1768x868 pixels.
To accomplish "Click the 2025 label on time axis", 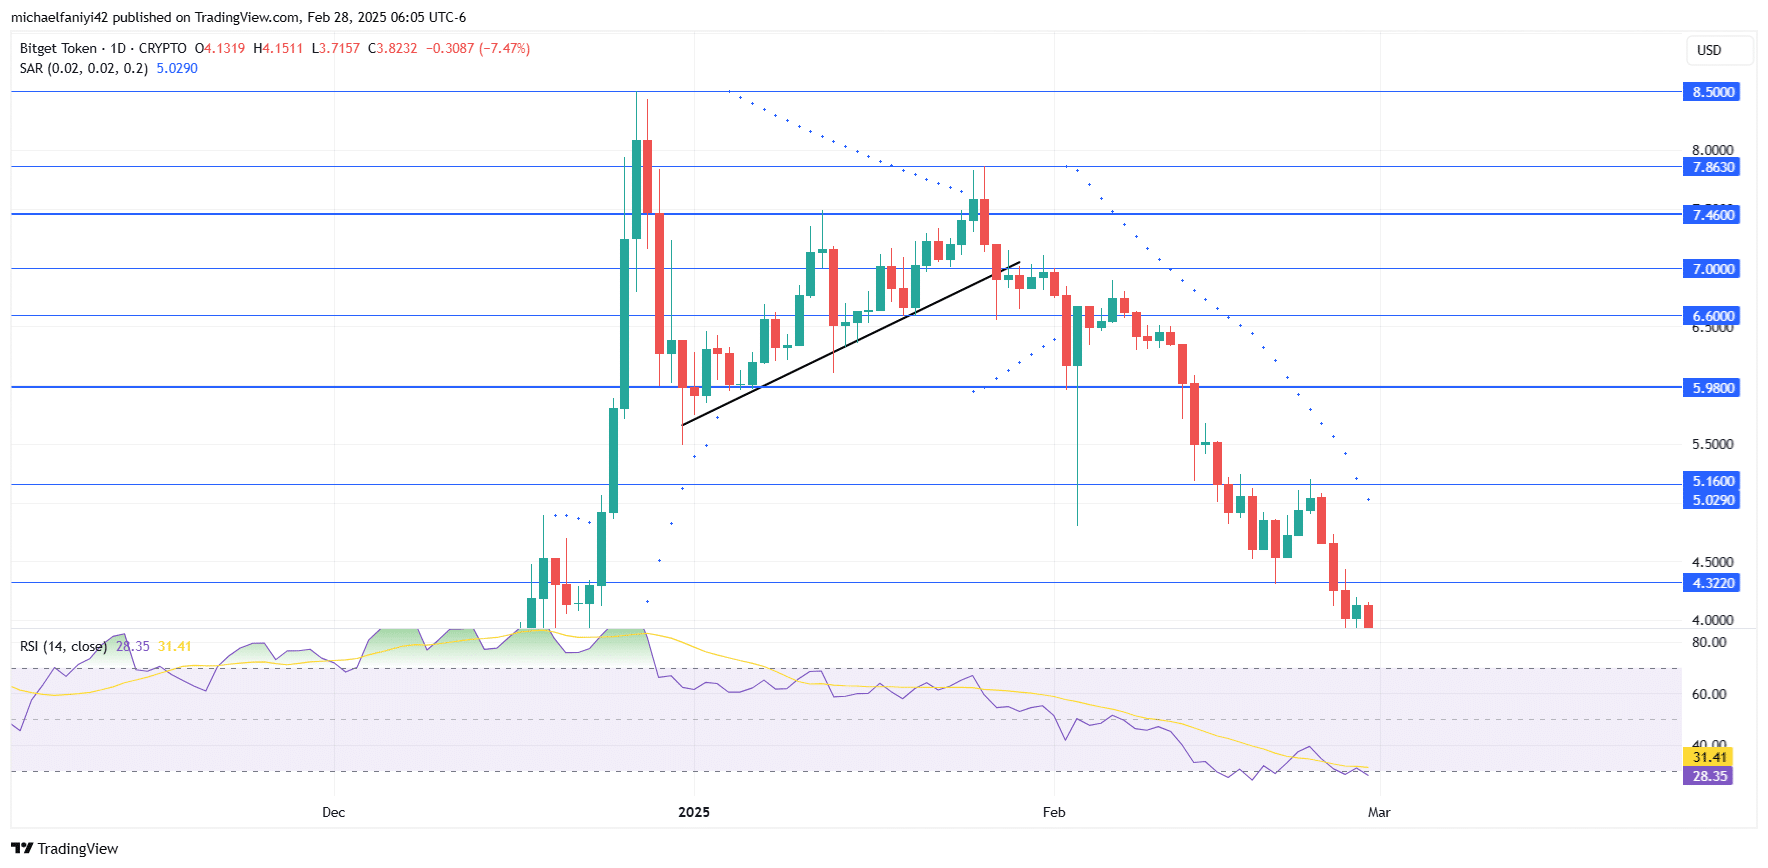I will pos(694,812).
